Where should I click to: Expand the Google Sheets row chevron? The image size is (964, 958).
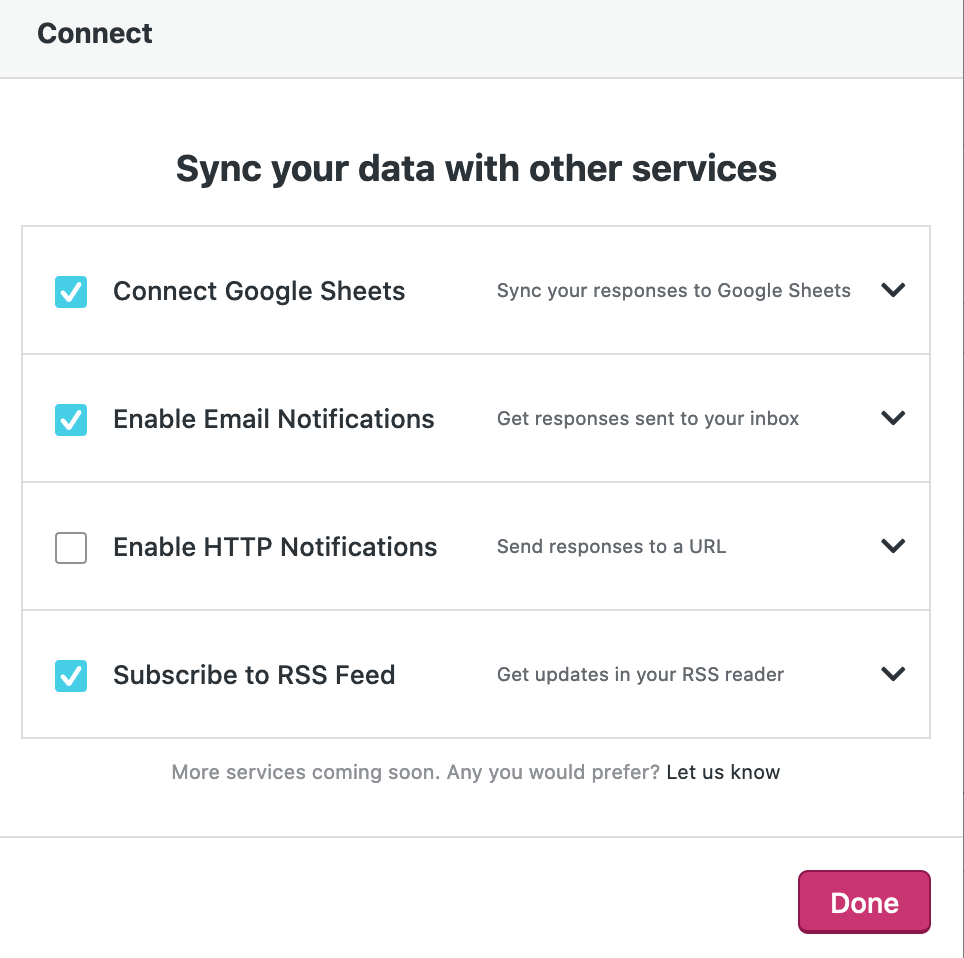pos(893,290)
